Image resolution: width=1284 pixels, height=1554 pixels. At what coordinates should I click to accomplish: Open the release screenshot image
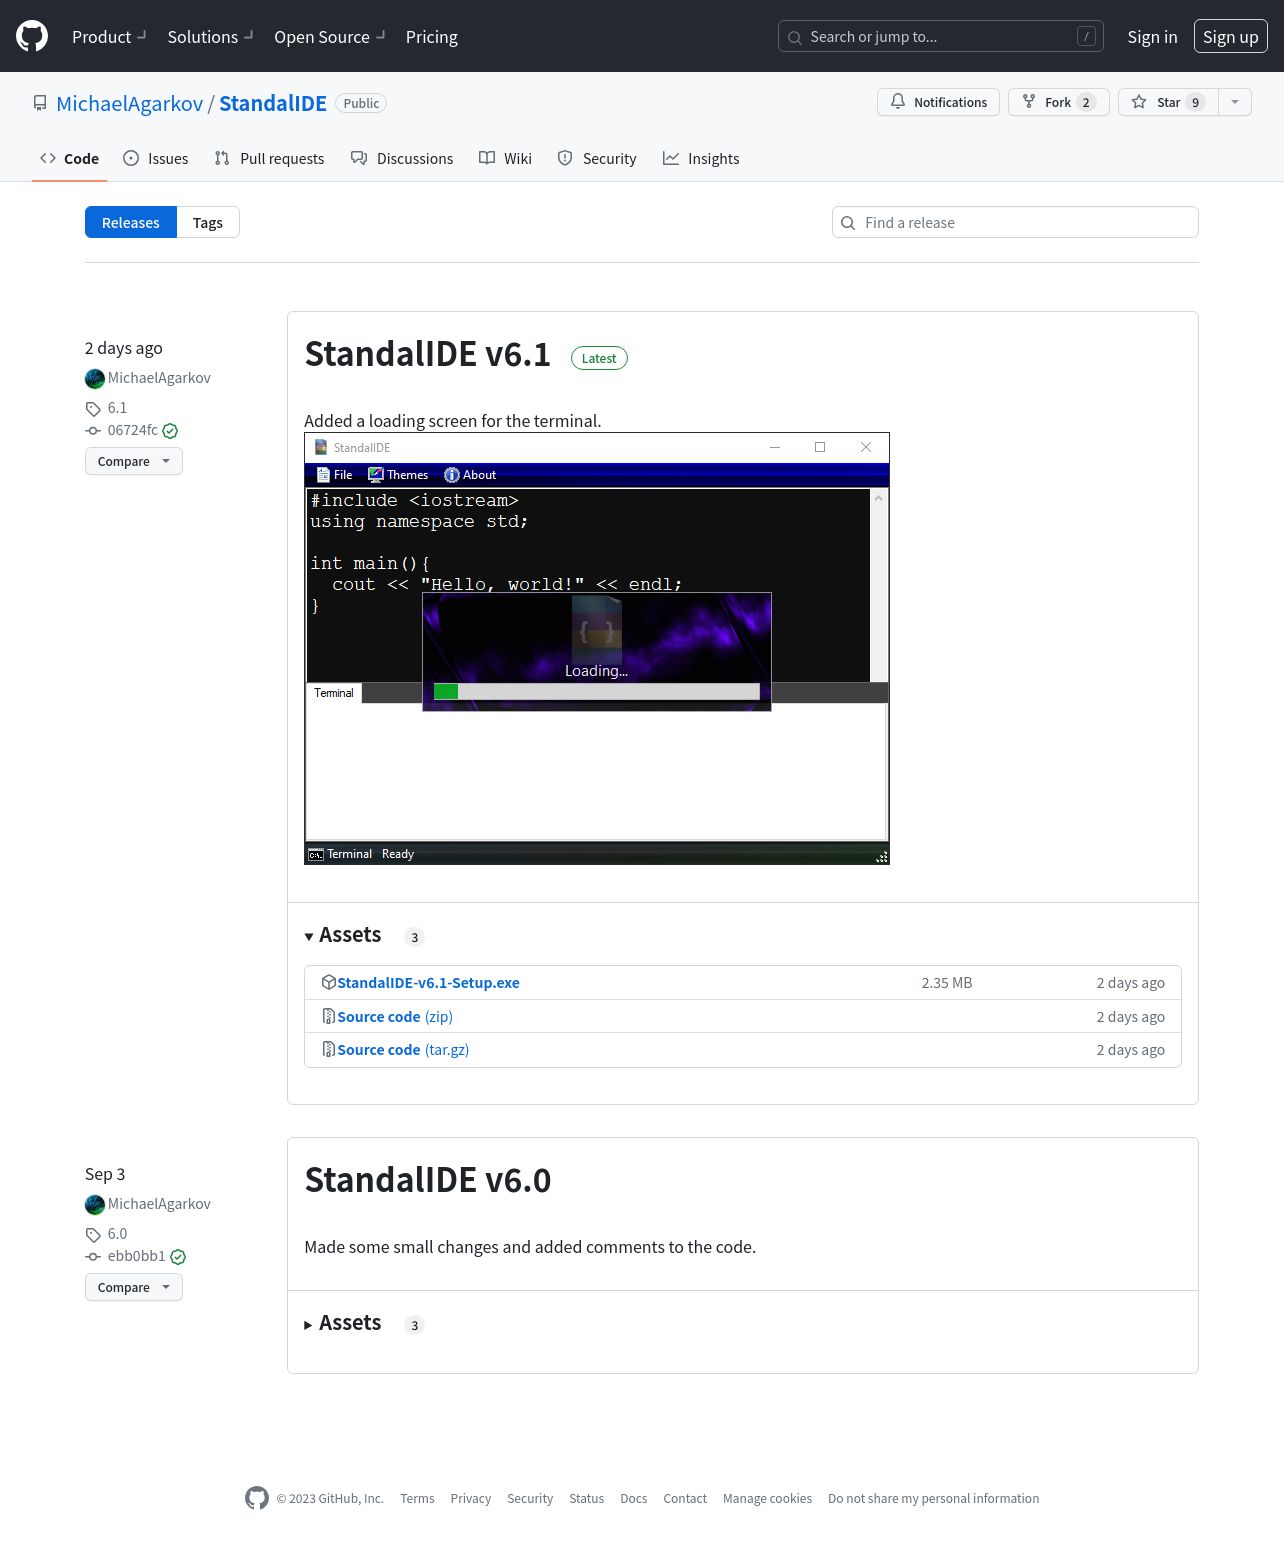(597, 648)
